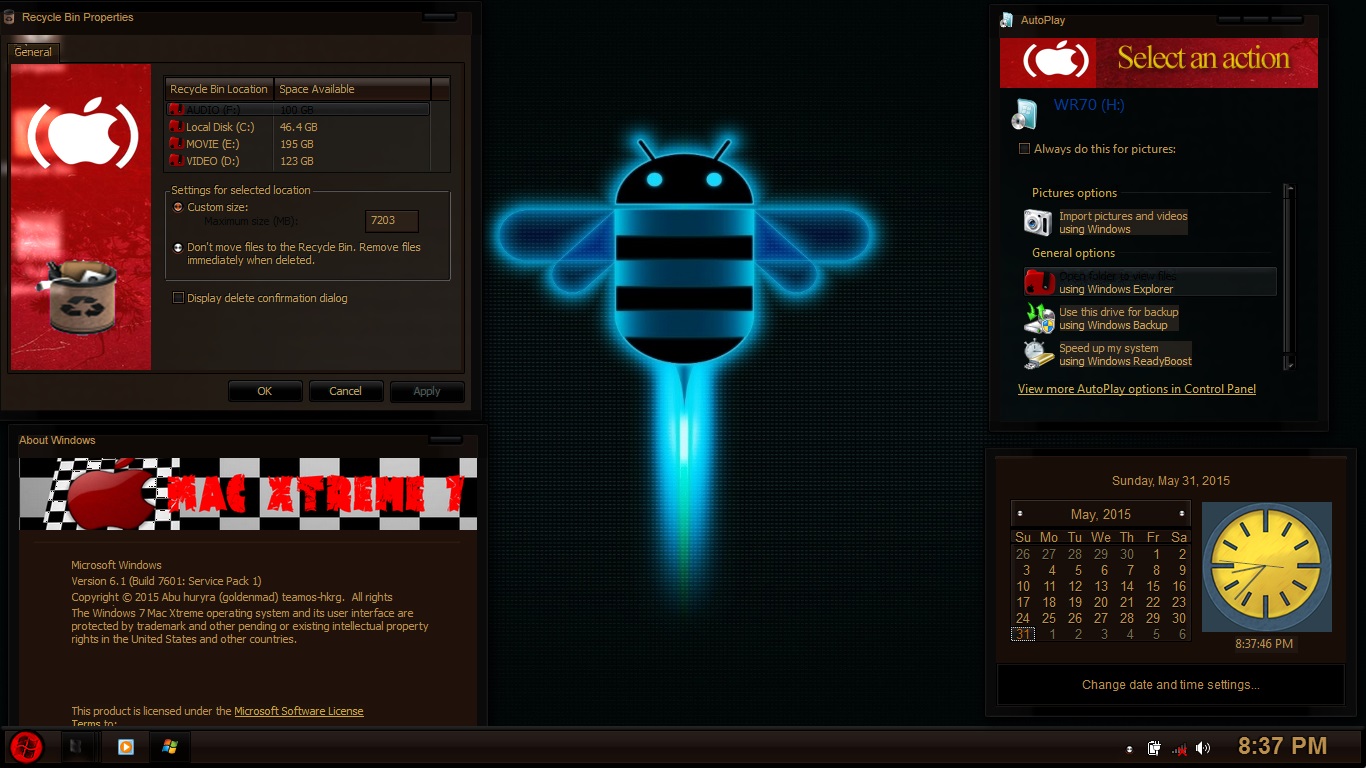1366x768 pixels.
Task: Click the 123 GB space value
Action: coord(297,161)
